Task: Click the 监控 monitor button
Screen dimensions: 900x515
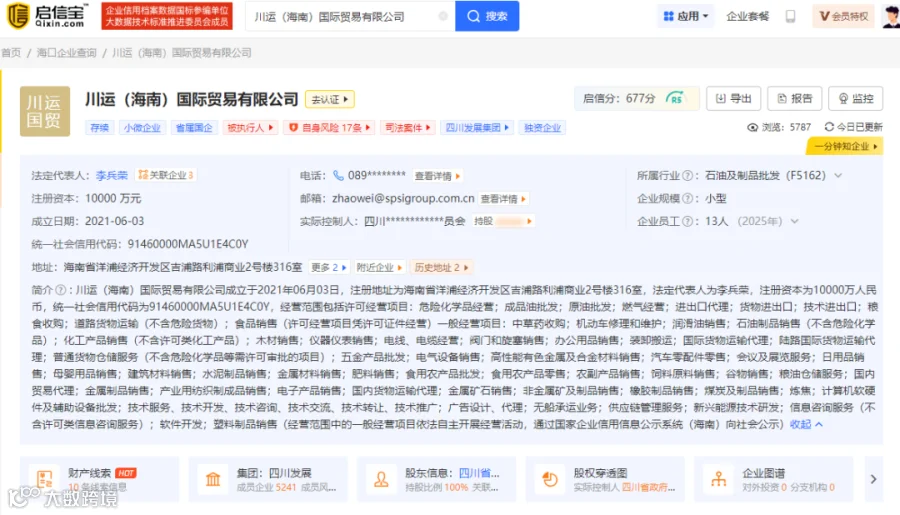Action: 855,99
